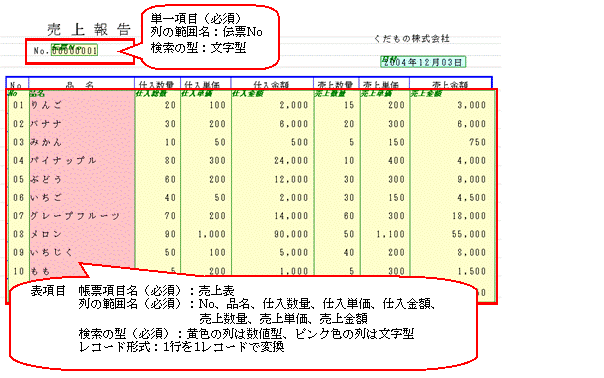The height and width of the screenshot is (378, 604).
Task: Select the いちじく product name cell
Action: click(x=51, y=252)
